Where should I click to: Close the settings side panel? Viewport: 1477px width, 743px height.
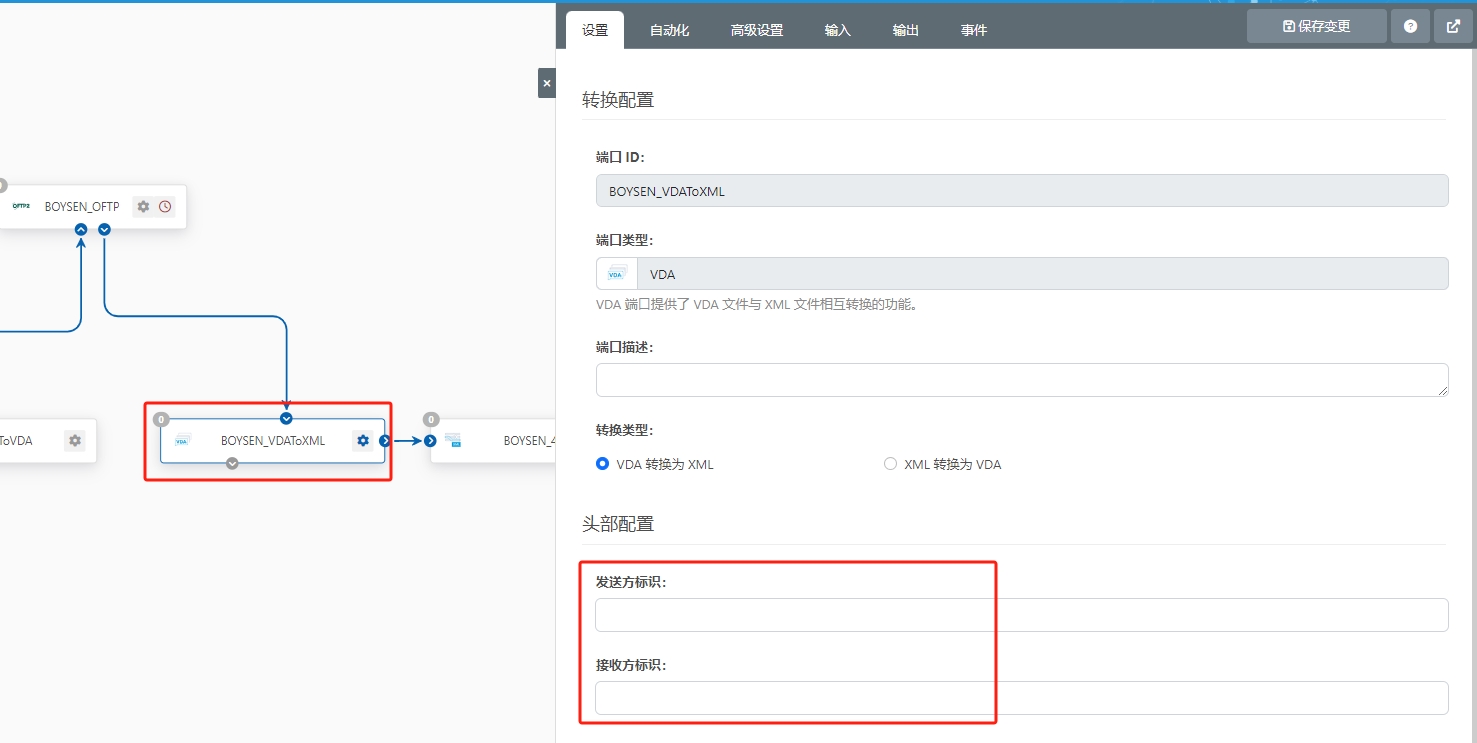click(546, 83)
